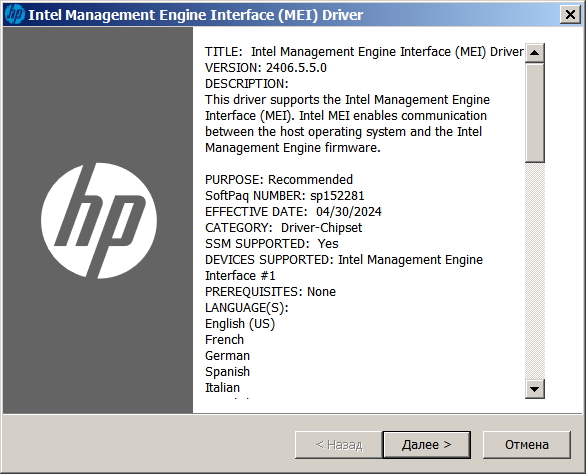Click the 'German' language entry
This screenshot has height=474, width=586.
pyautogui.click(x=227, y=356)
